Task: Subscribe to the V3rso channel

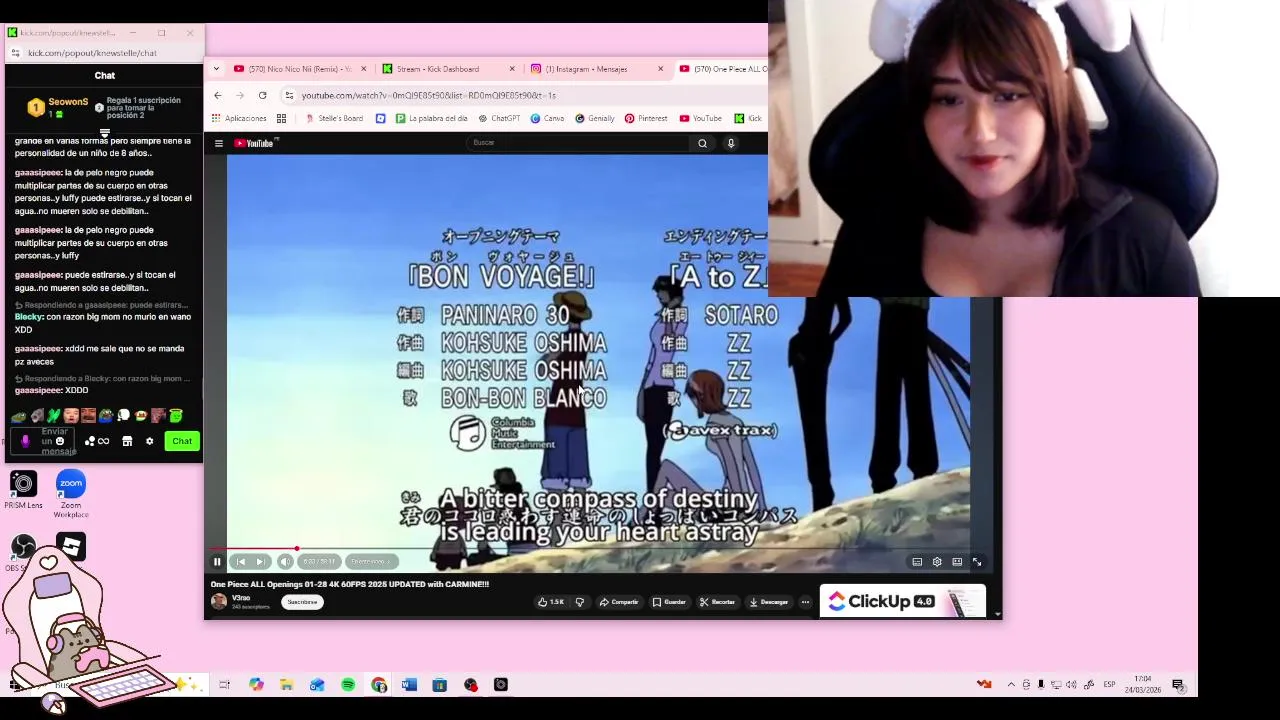Action: (x=302, y=602)
